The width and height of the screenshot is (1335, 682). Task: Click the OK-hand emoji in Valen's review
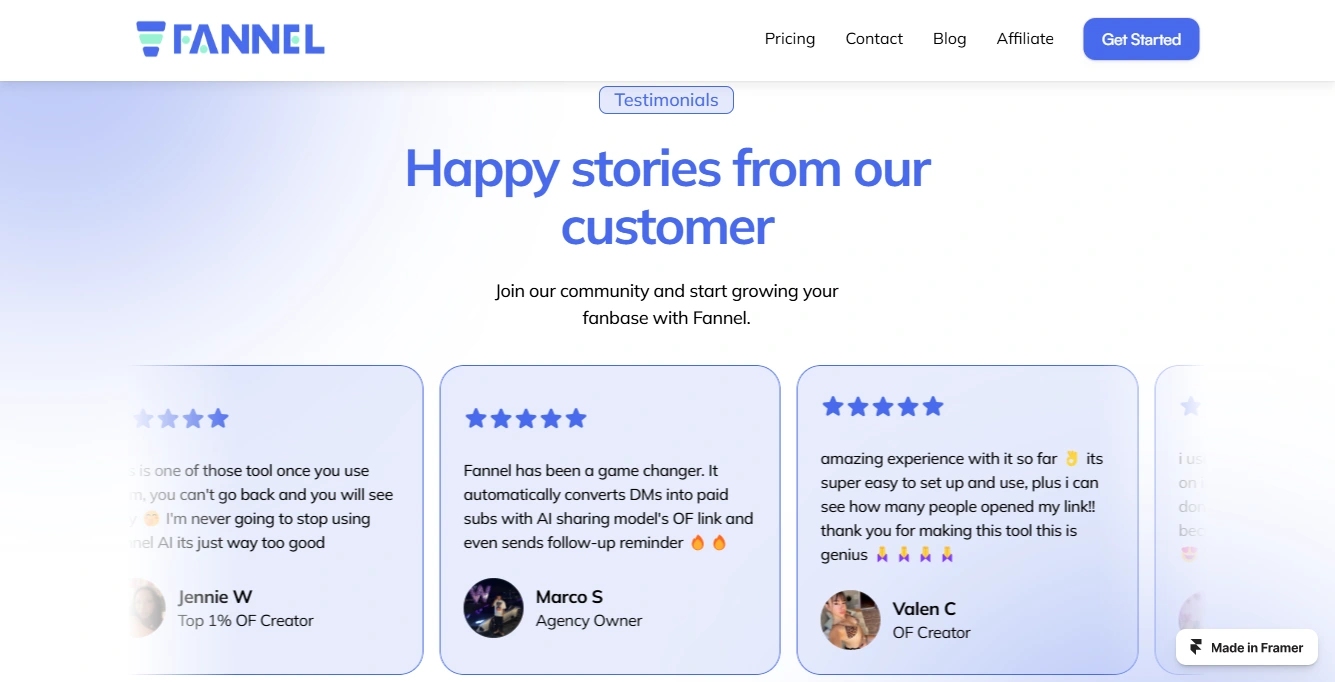tap(1072, 459)
